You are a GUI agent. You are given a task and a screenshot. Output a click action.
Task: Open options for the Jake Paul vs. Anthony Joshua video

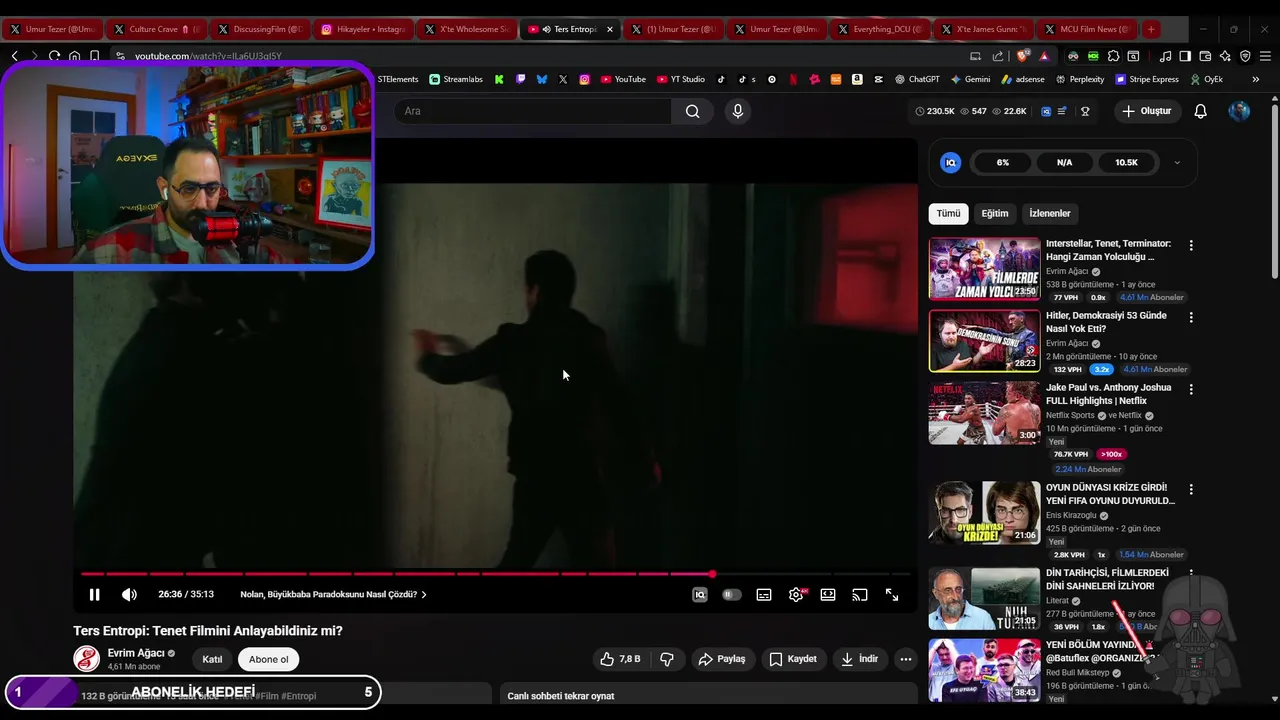click(x=1191, y=389)
